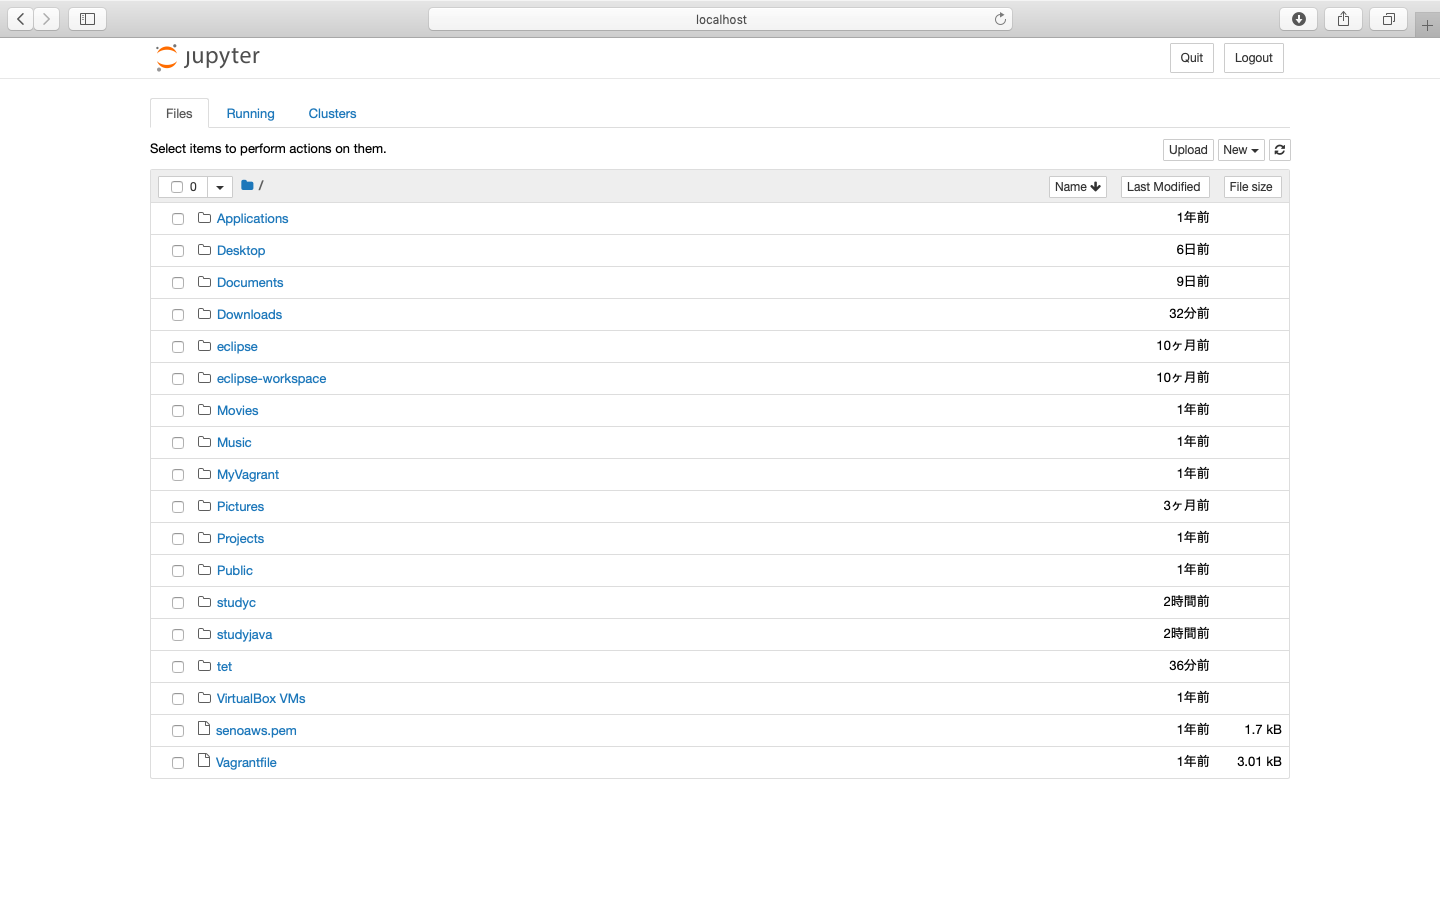Image resolution: width=1440 pixels, height=900 pixels.
Task: Open the Downloads folder link
Action: coord(249,315)
